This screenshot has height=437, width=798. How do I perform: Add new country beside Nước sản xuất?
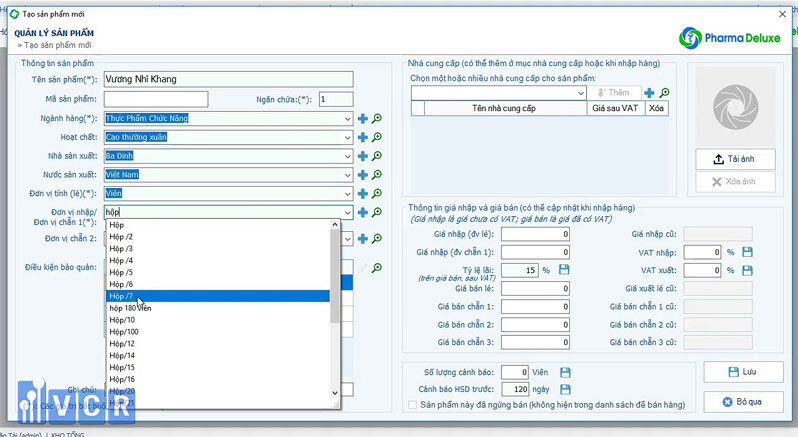(x=363, y=175)
